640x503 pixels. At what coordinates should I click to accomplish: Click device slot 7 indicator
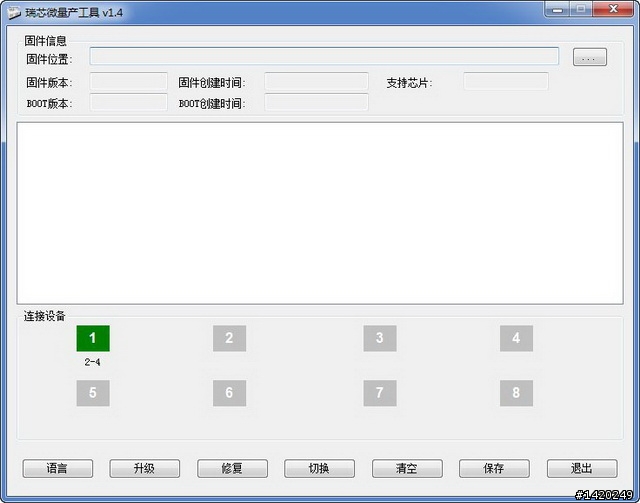[380, 393]
